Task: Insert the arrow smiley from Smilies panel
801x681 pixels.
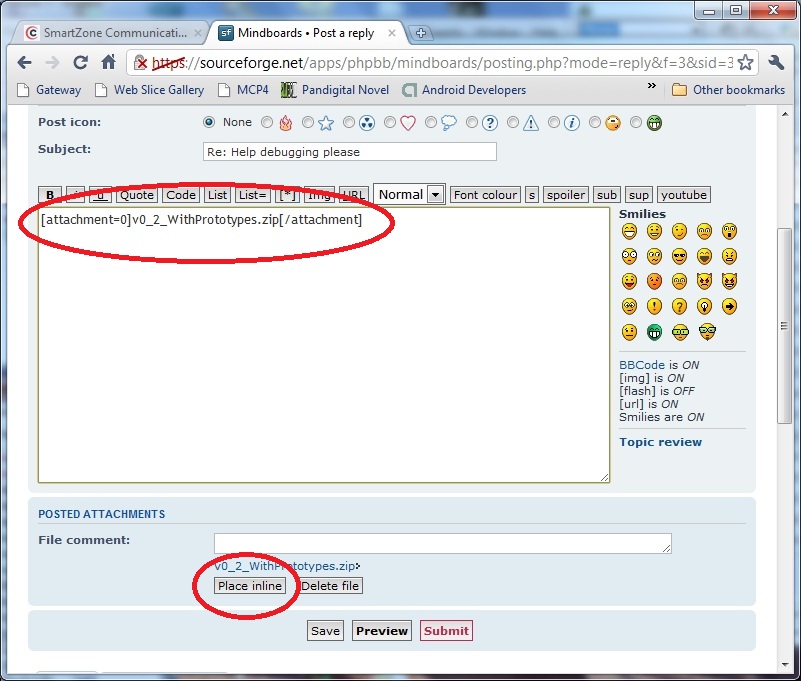Action: coord(729,307)
